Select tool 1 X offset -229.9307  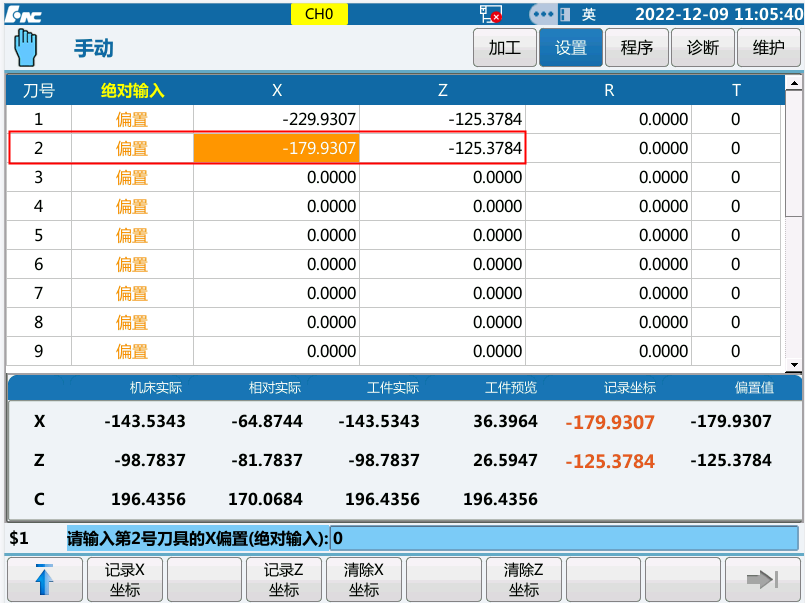pos(276,119)
